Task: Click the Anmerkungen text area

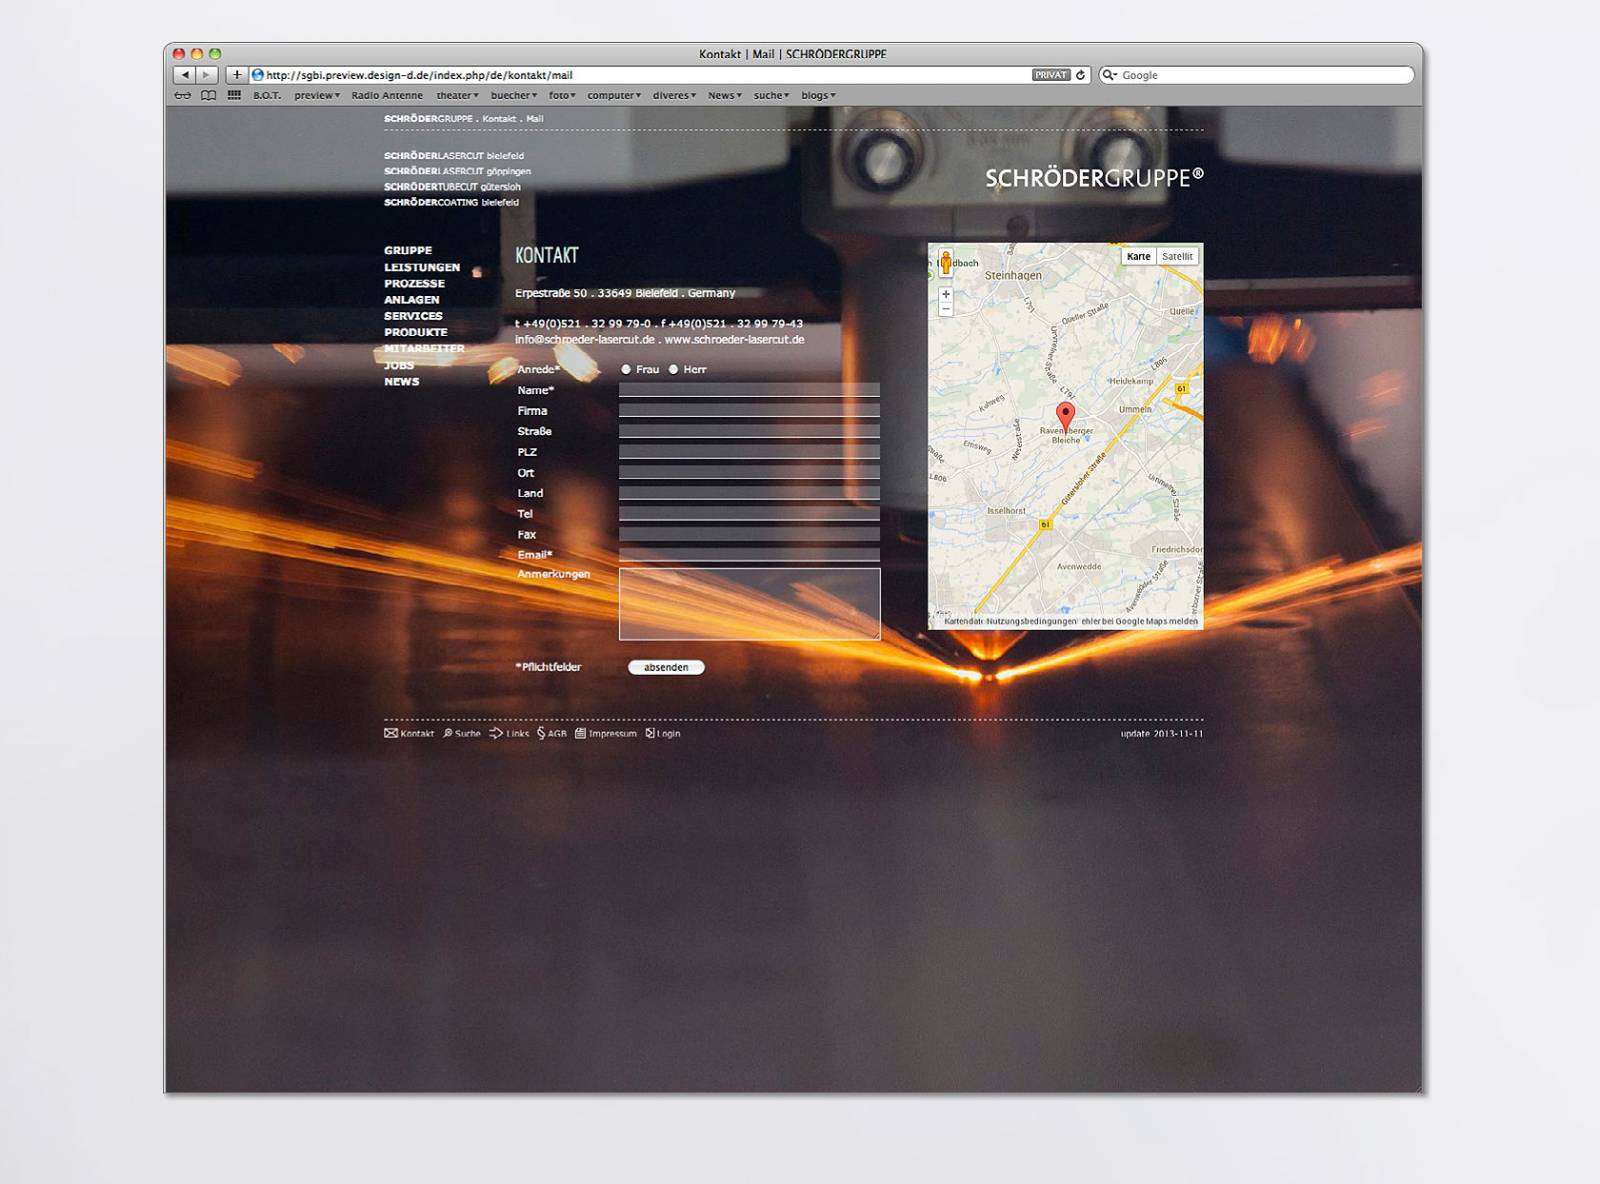Action: [749, 604]
